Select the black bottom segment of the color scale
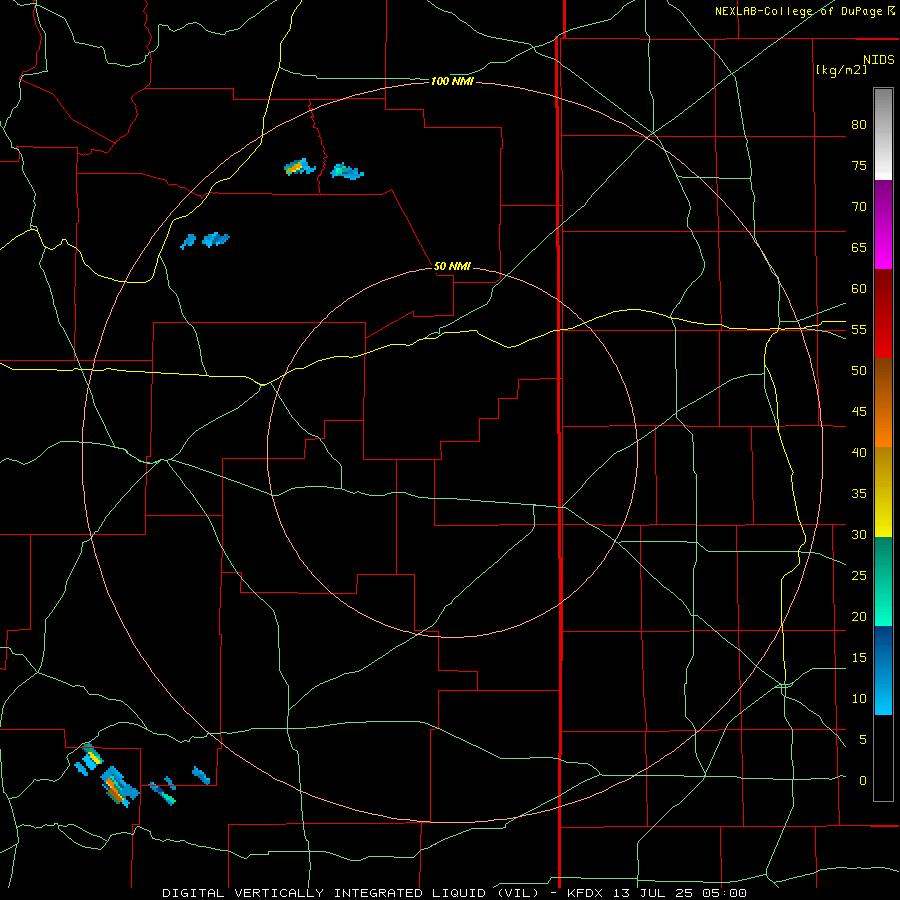Image resolution: width=900 pixels, height=900 pixels. (883, 758)
